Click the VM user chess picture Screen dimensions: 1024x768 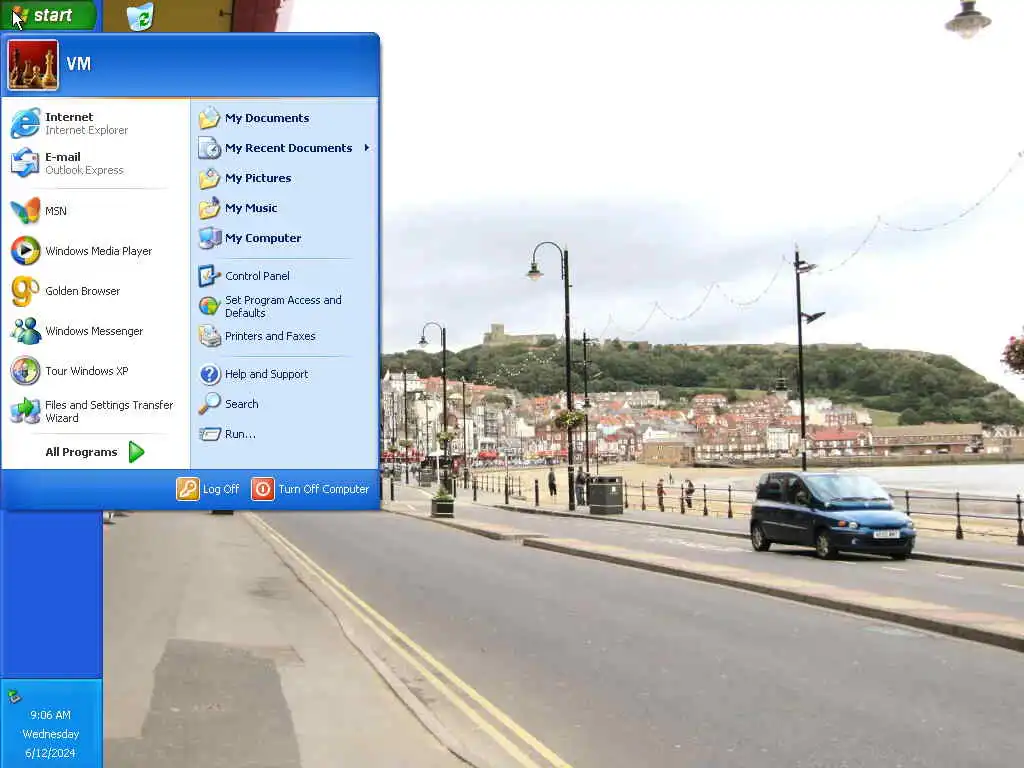pyautogui.click(x=33, y=65)
